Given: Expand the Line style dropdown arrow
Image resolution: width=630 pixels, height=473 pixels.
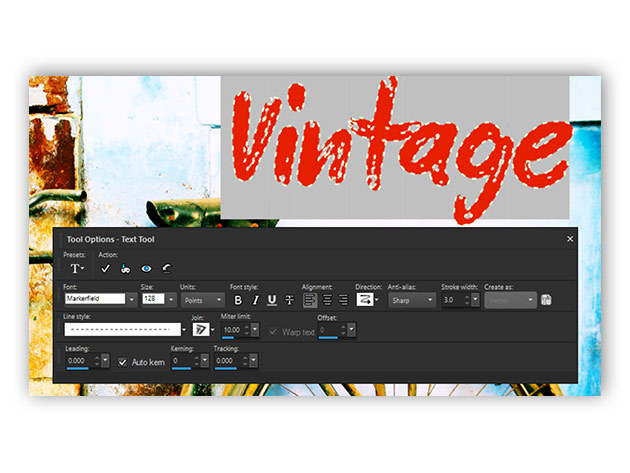Looking at the screenshot, I should pos(184,330).
